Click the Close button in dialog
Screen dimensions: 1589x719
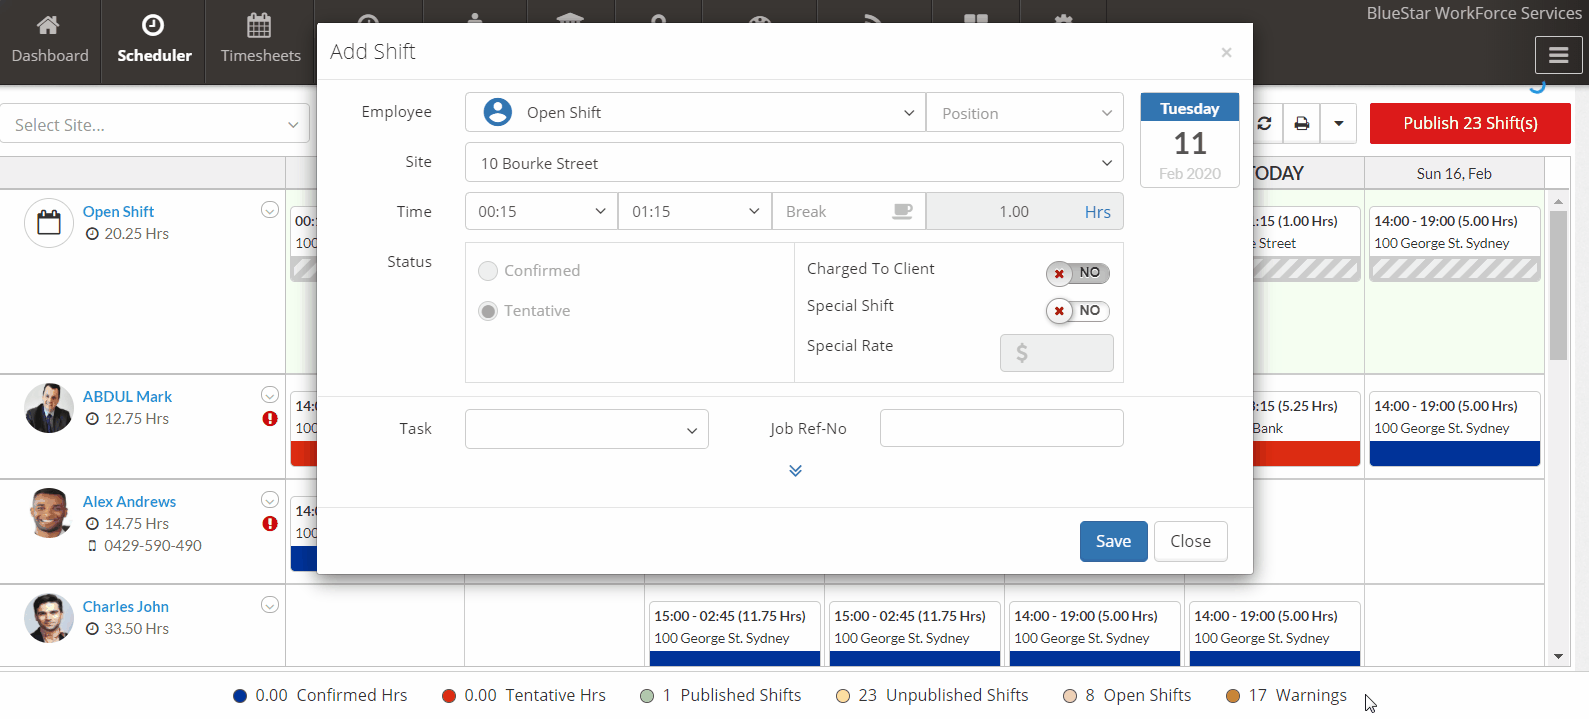point(1190,541)
